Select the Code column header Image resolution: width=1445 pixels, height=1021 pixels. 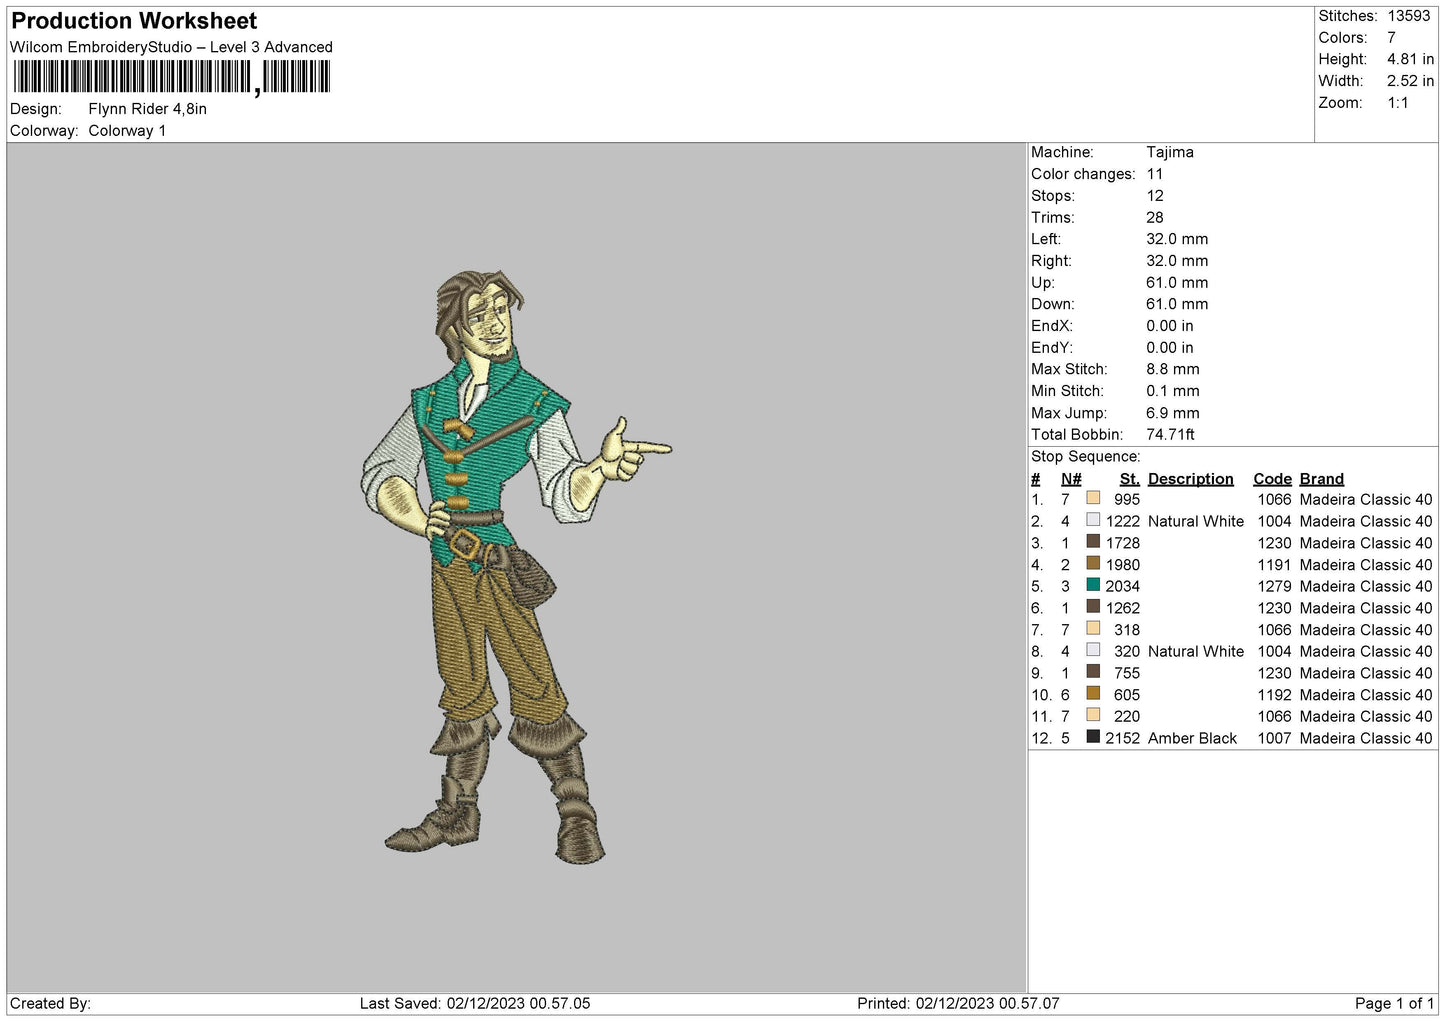click(x=1272, y=479)
